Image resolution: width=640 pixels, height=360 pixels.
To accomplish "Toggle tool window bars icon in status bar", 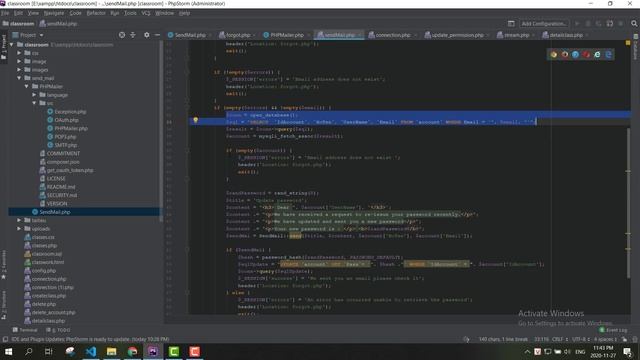I will tap(5, 339).
